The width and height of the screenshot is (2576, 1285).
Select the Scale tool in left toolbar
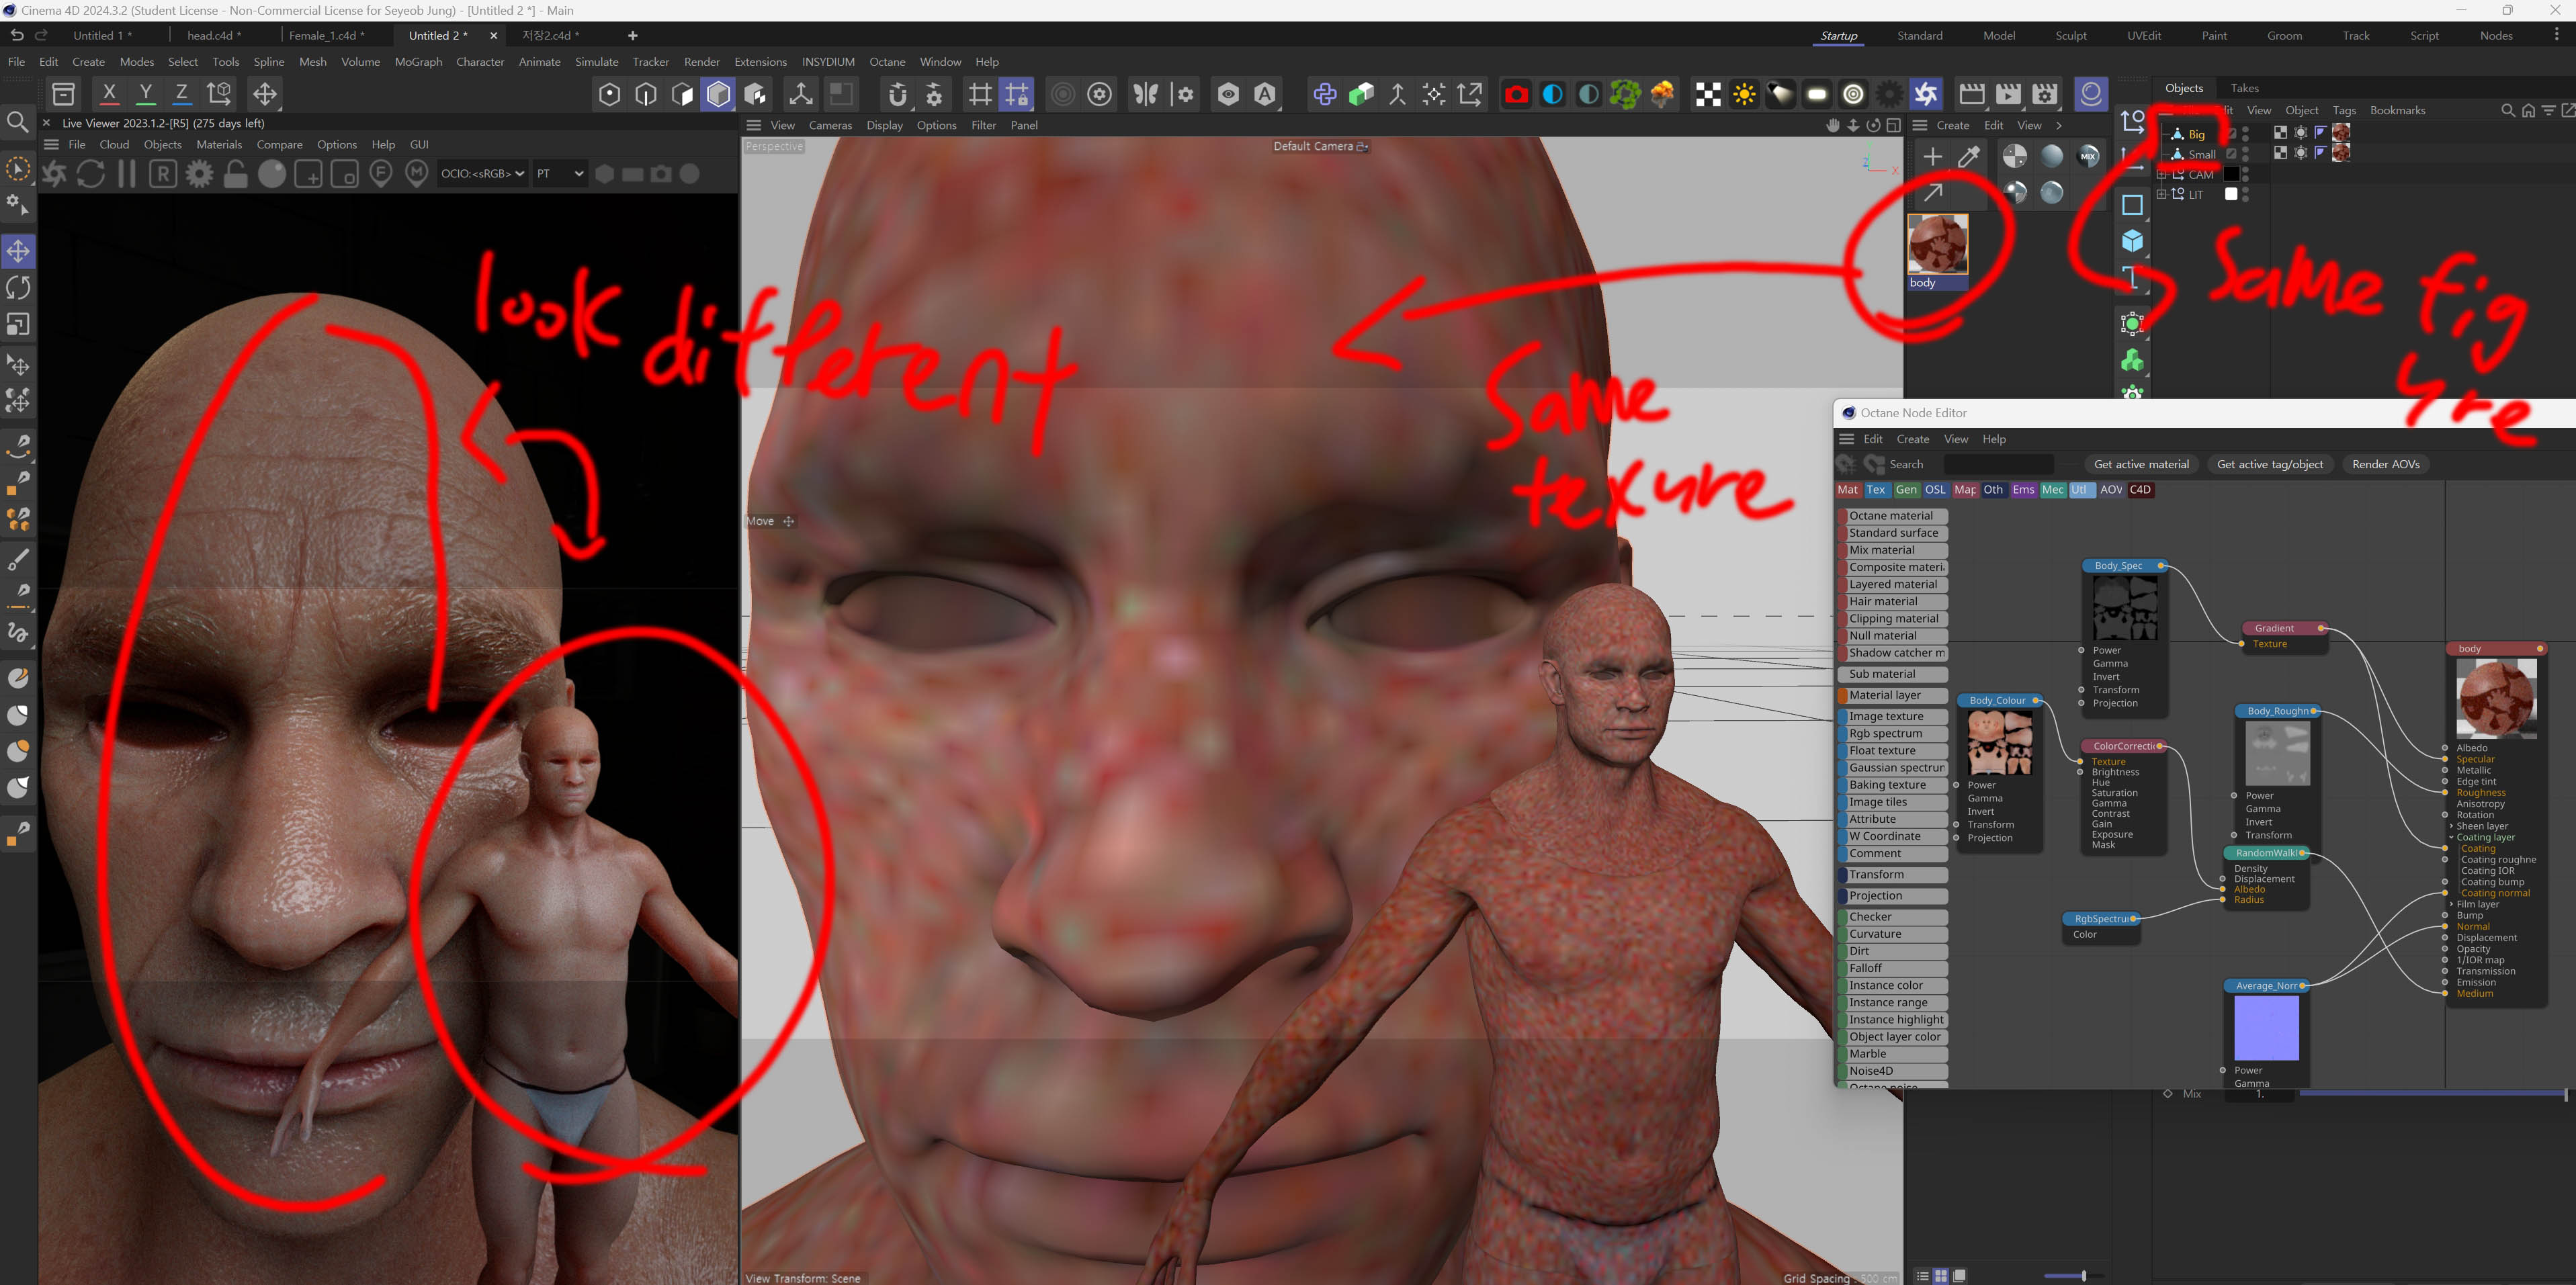(18, 325)
